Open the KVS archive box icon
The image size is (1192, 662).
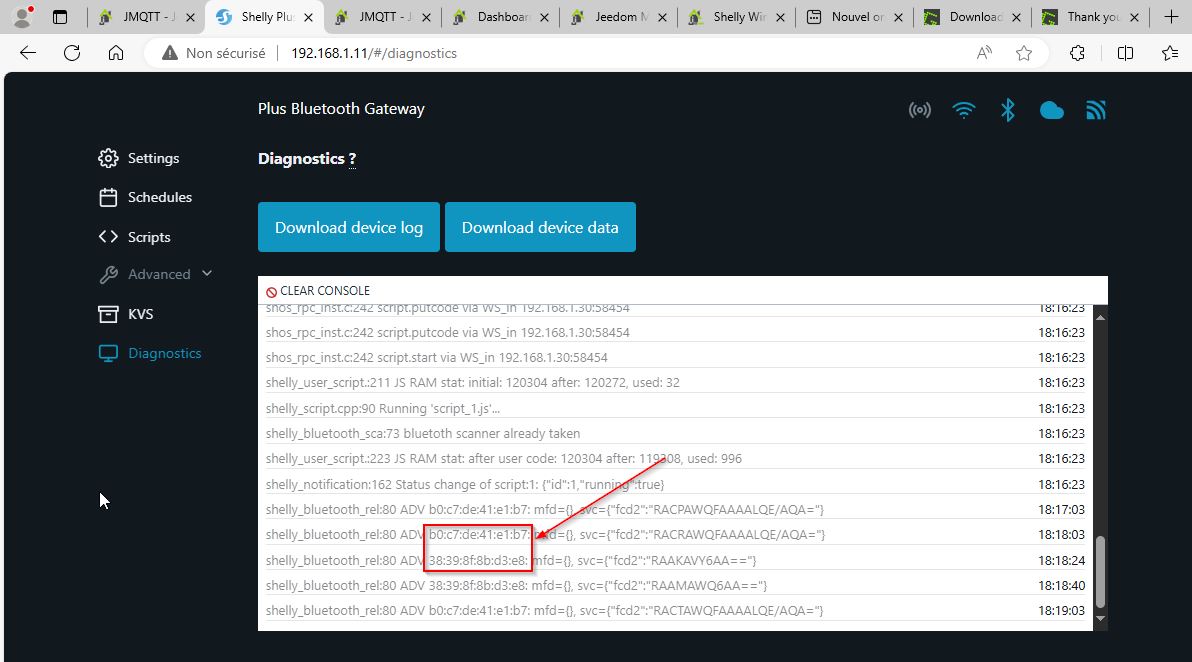coord(108,314)
